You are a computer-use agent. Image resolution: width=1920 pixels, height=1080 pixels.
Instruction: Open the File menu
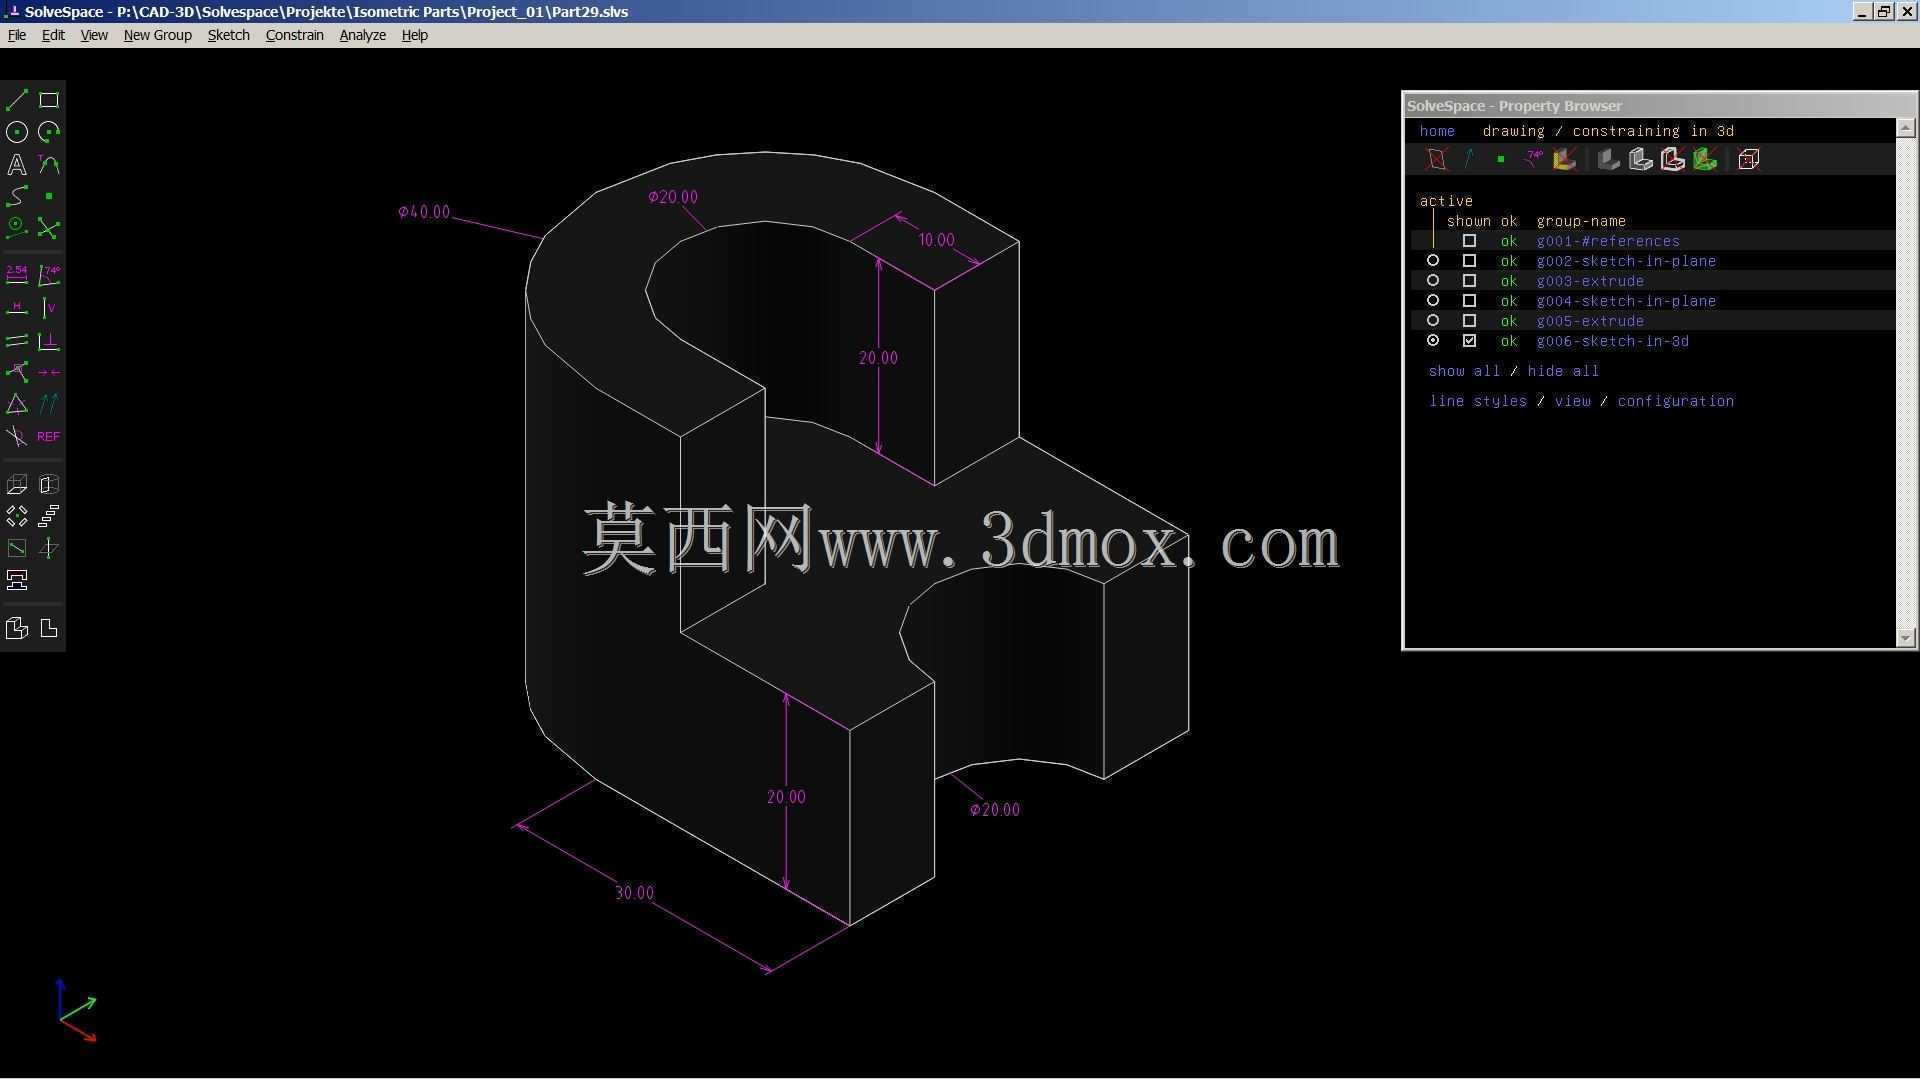point(17,35)
